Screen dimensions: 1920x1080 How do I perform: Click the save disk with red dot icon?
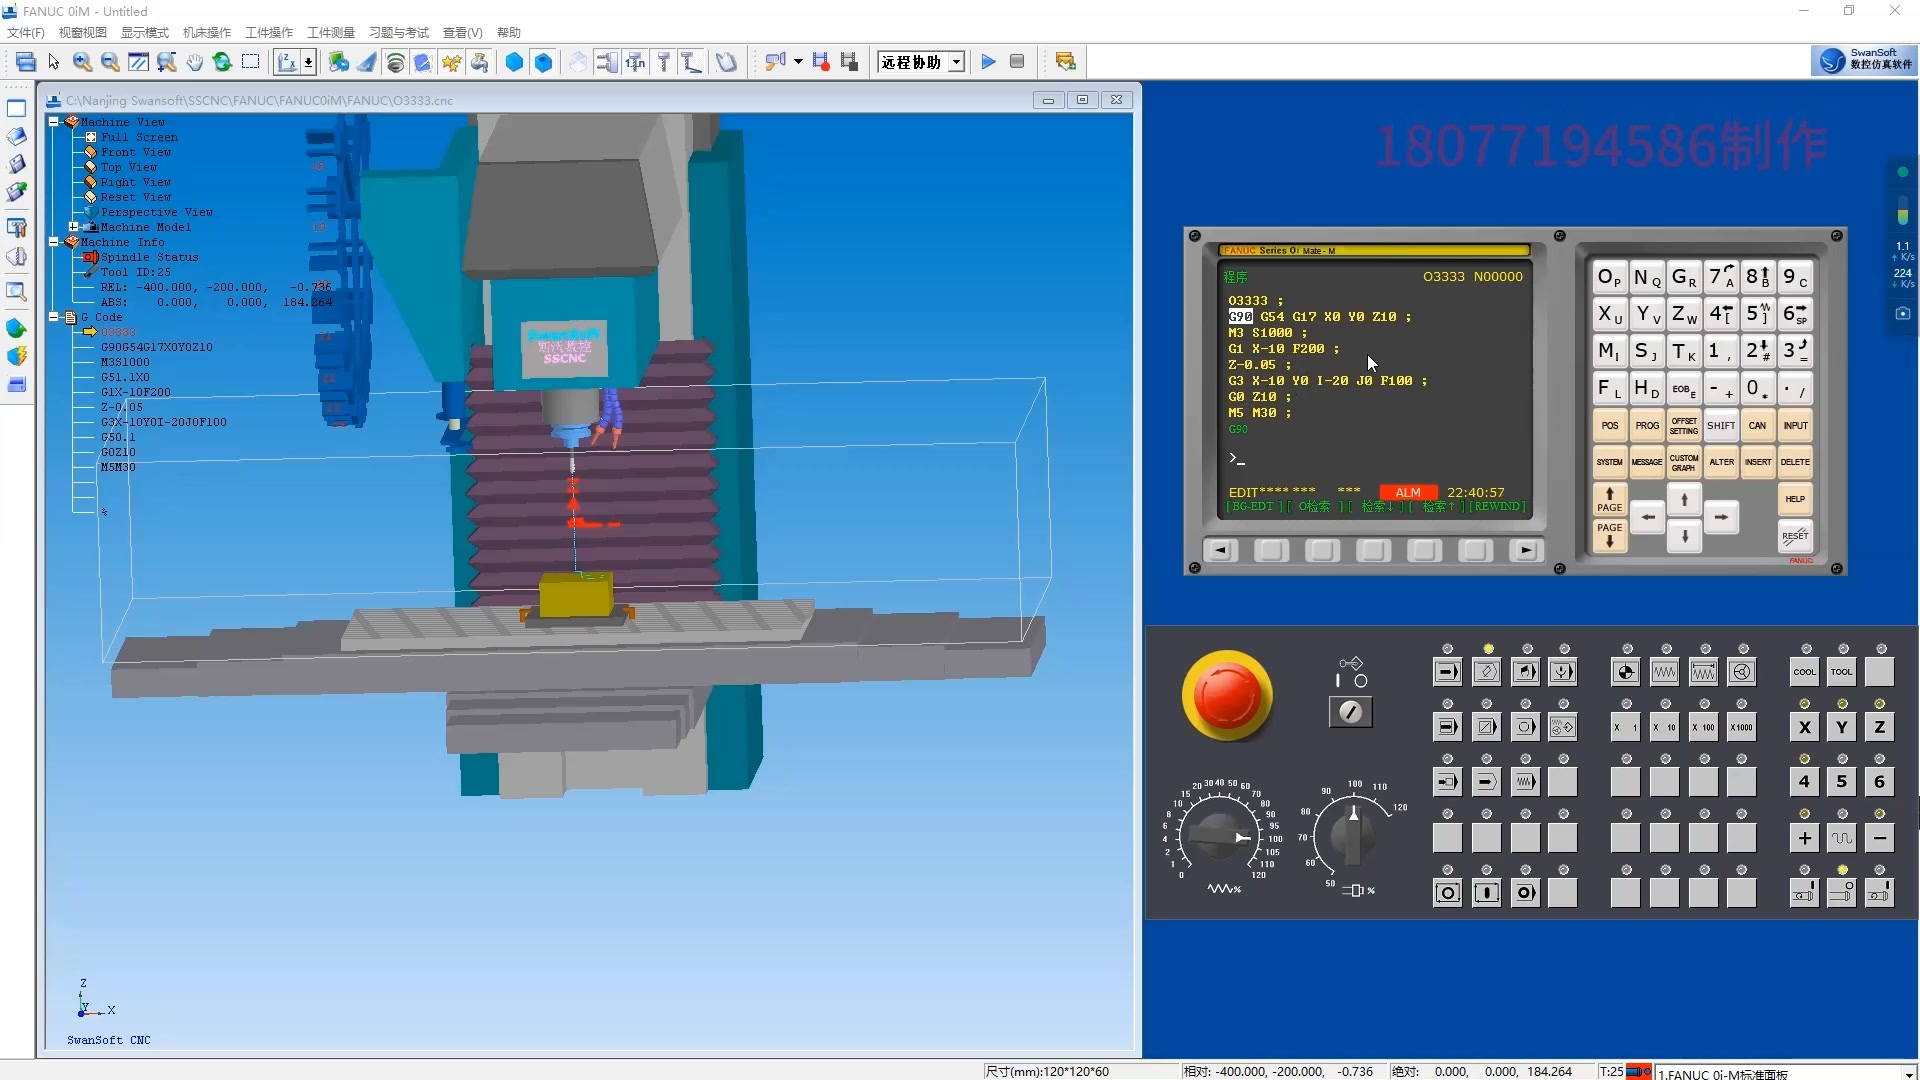pos(821,62)
